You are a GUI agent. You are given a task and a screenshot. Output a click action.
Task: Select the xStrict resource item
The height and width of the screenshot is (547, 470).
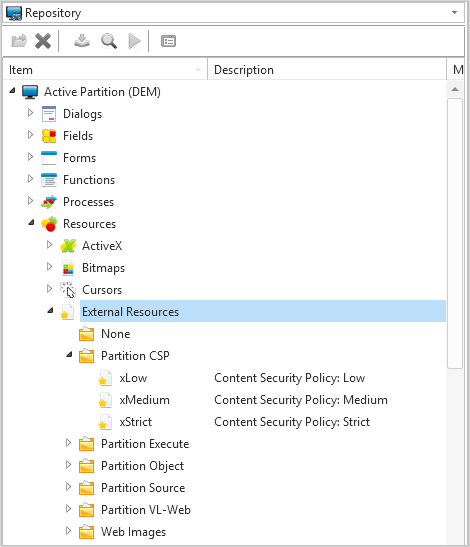coord(136,422)
